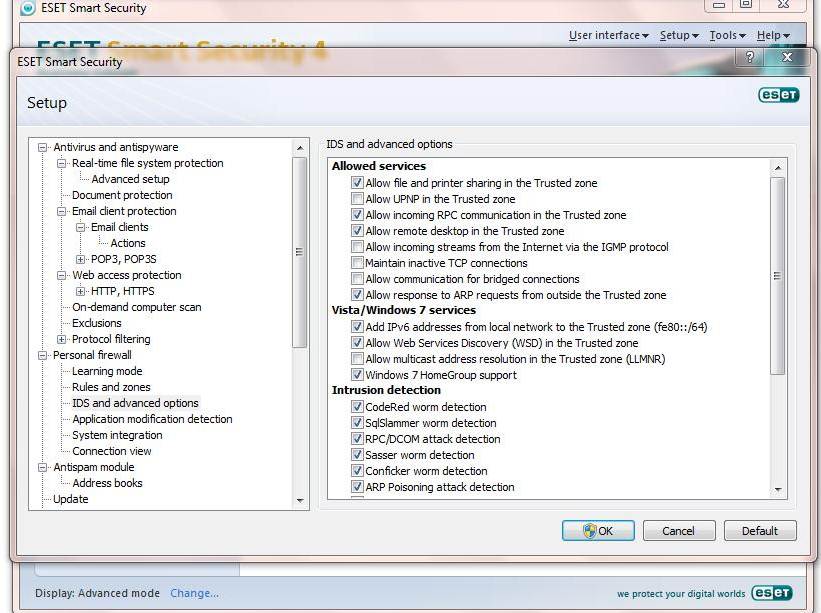Open the dialog Help question mark button
Image resolution: width=821 pixels, height=613 pixels.
click(x=750, y=57)
